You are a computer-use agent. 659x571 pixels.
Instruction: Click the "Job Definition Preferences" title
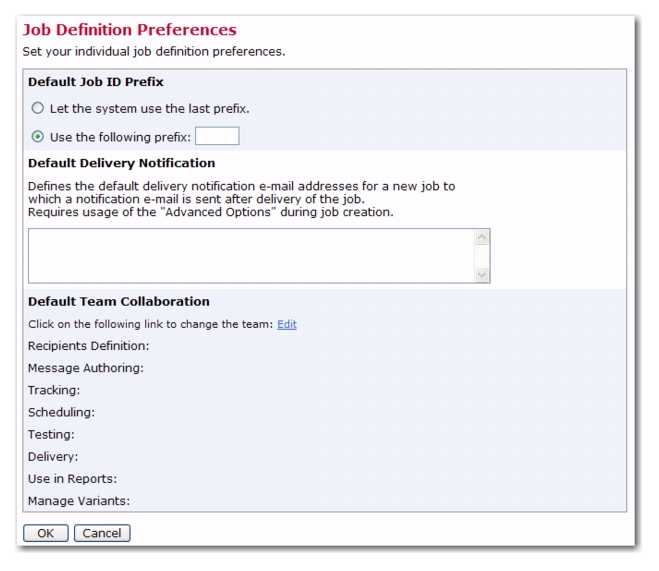(x=129, y=30)
